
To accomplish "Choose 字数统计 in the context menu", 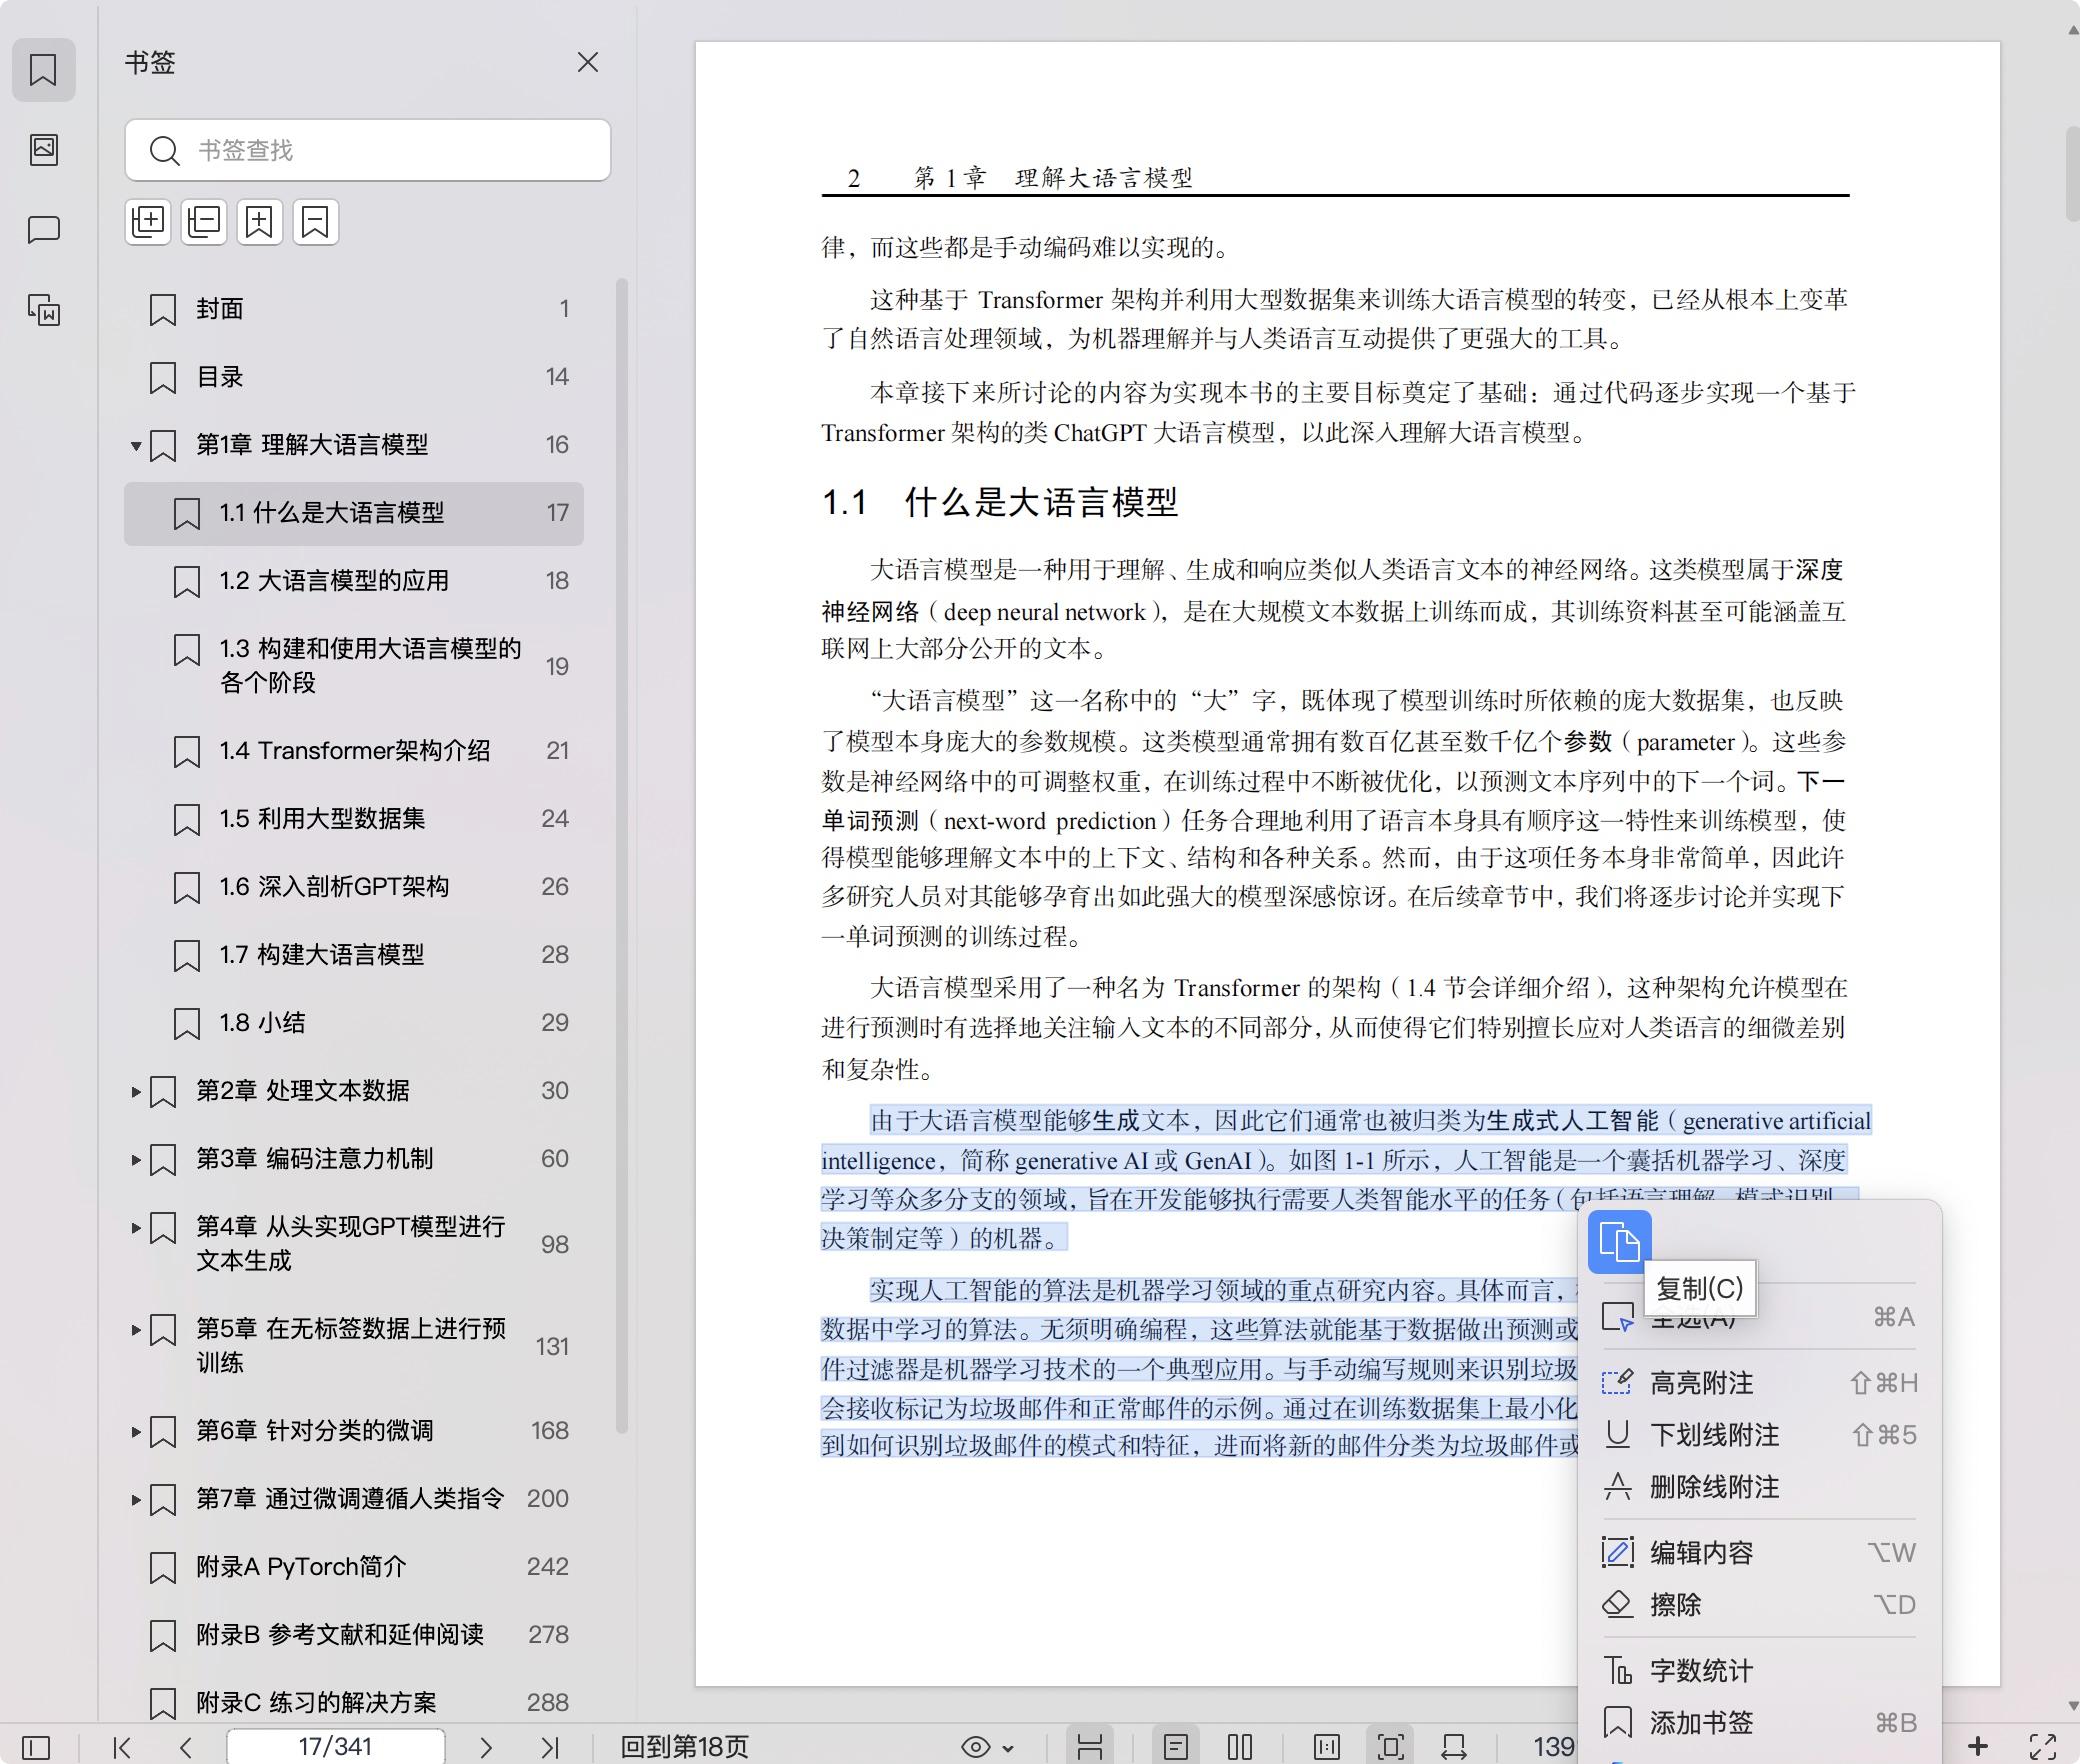I will point(1701,1671).
